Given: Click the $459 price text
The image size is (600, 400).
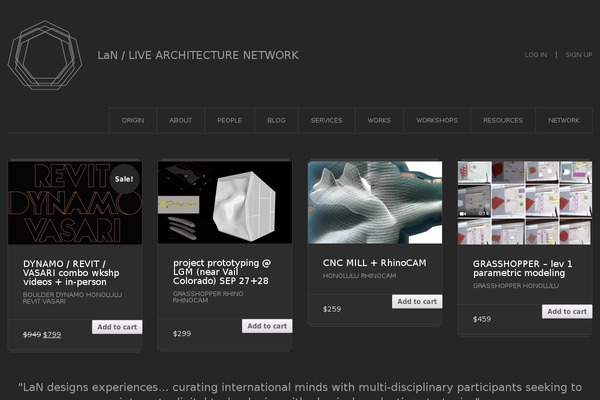Looking at the screenshot, I should (482, 319).
